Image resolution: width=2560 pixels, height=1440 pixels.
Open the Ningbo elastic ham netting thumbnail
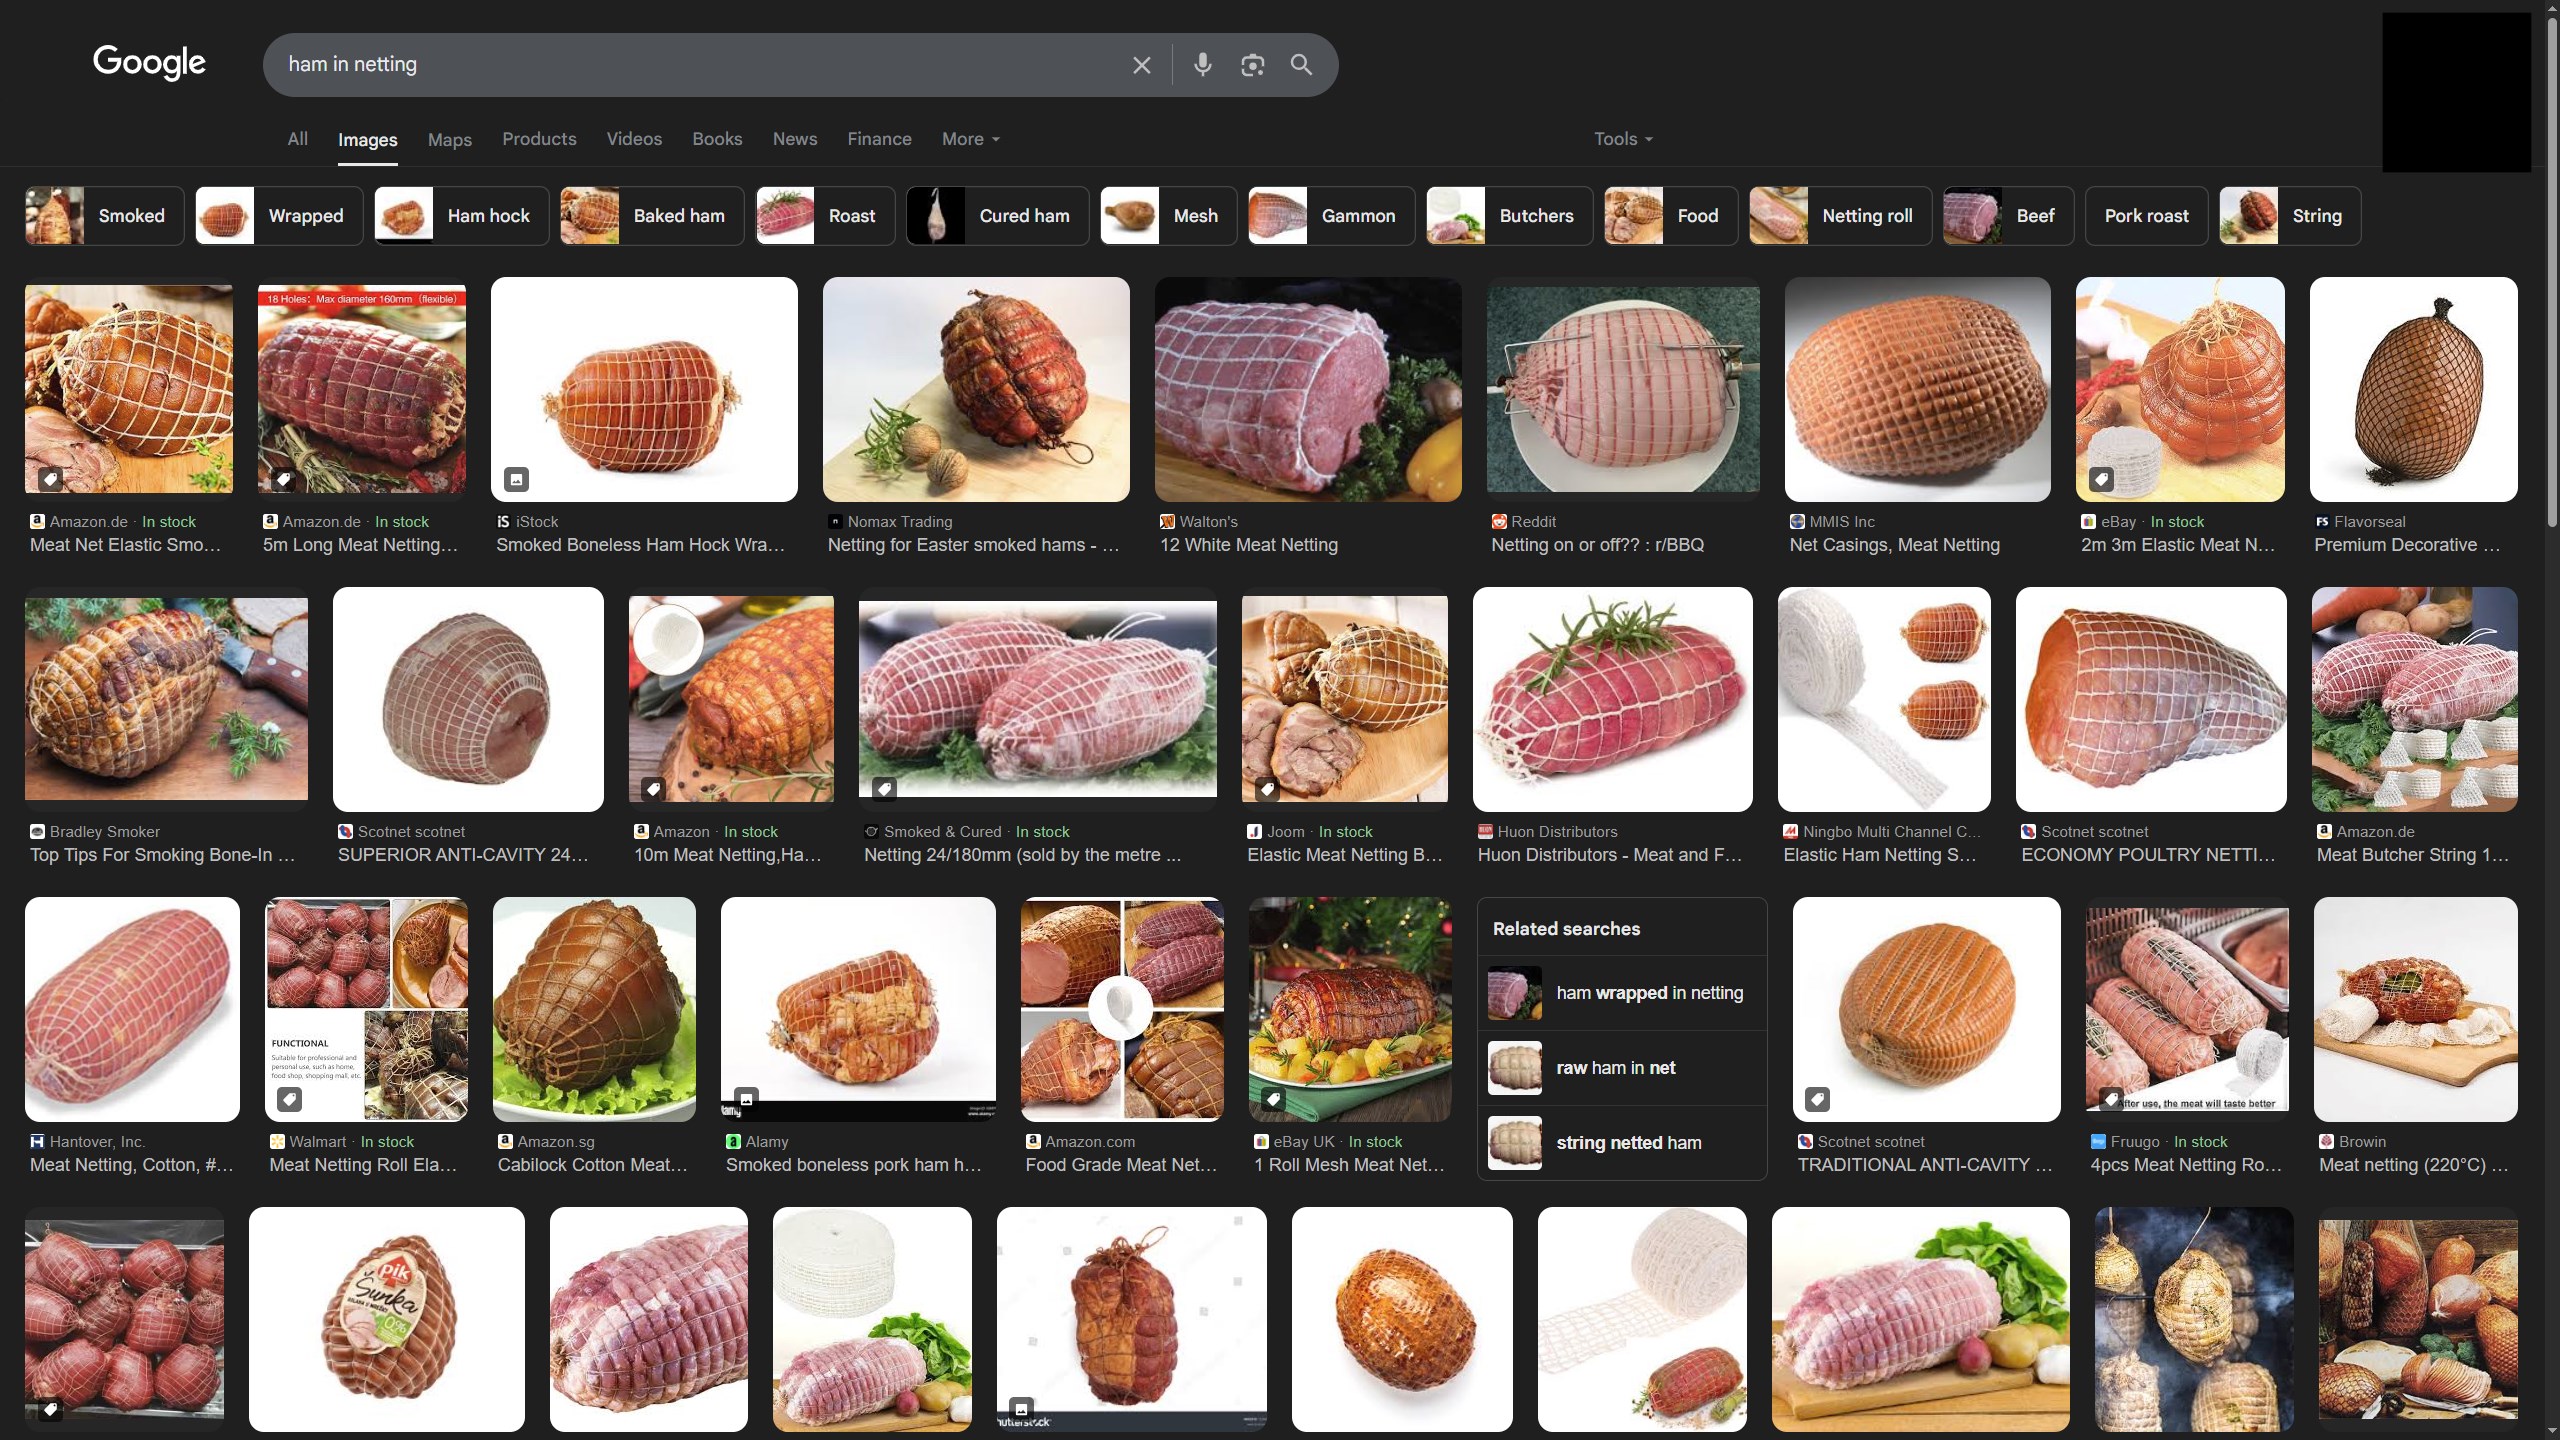pyautogui.click(x=1884, y=699)
